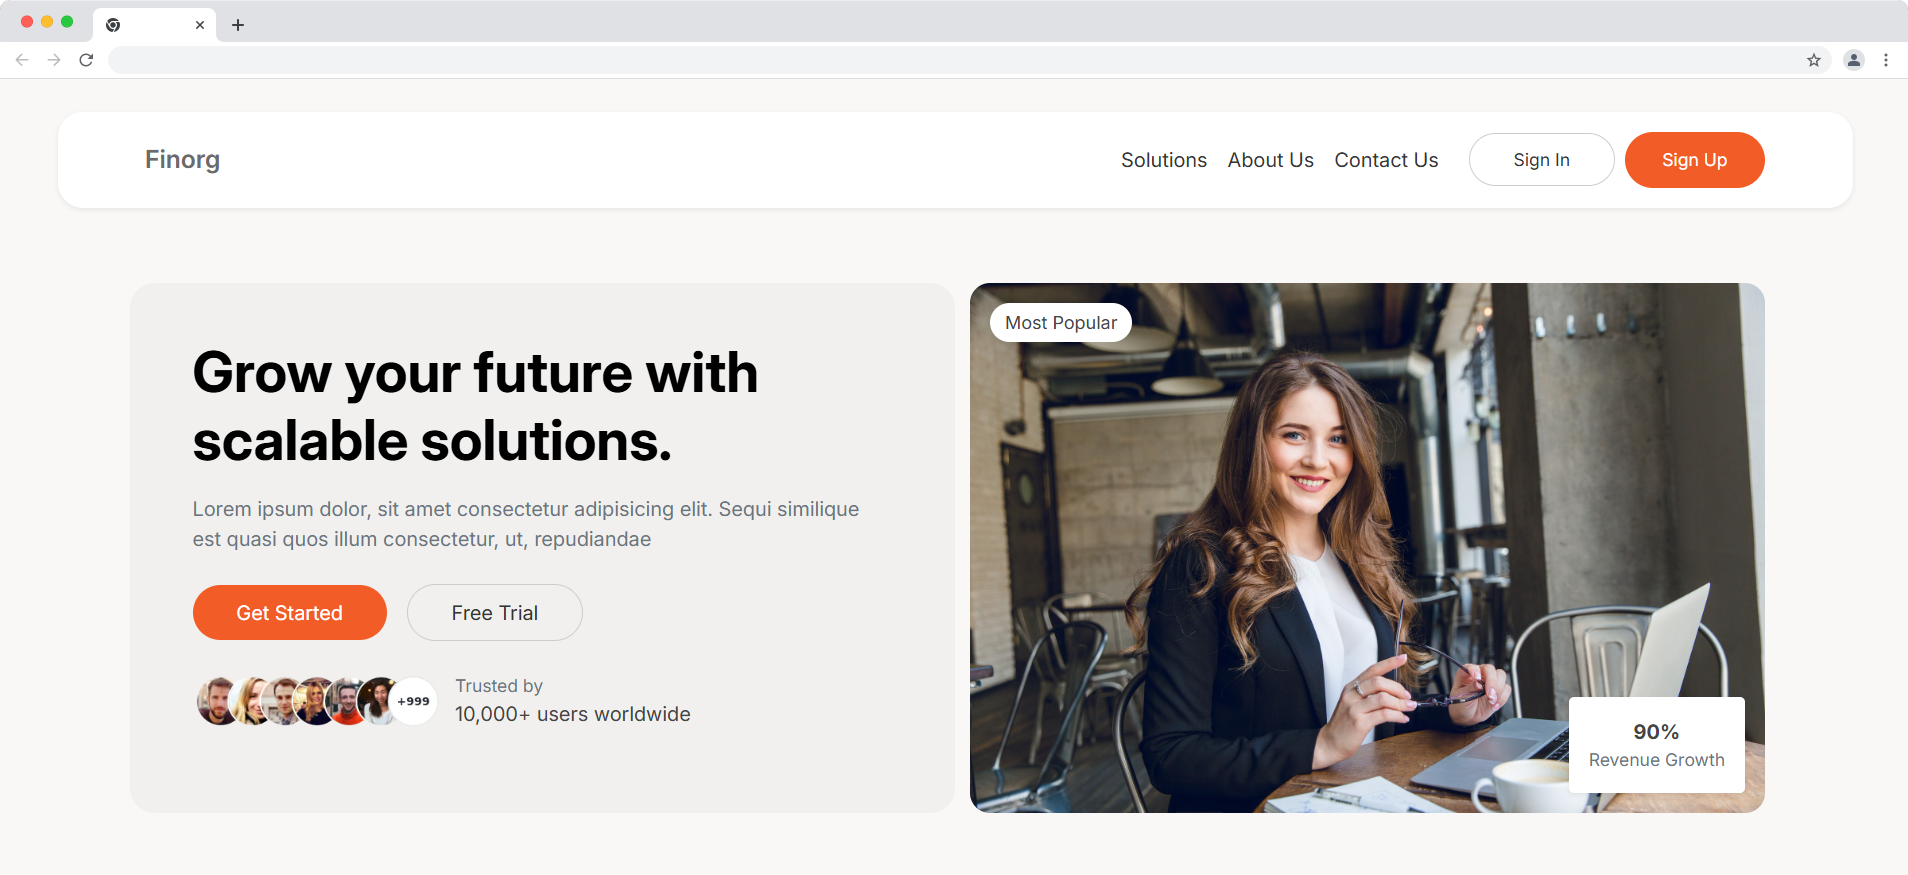This screenshot has height=875, width=1908.
Task: Click the Finorg logo
Action: [x=182, y=160]
